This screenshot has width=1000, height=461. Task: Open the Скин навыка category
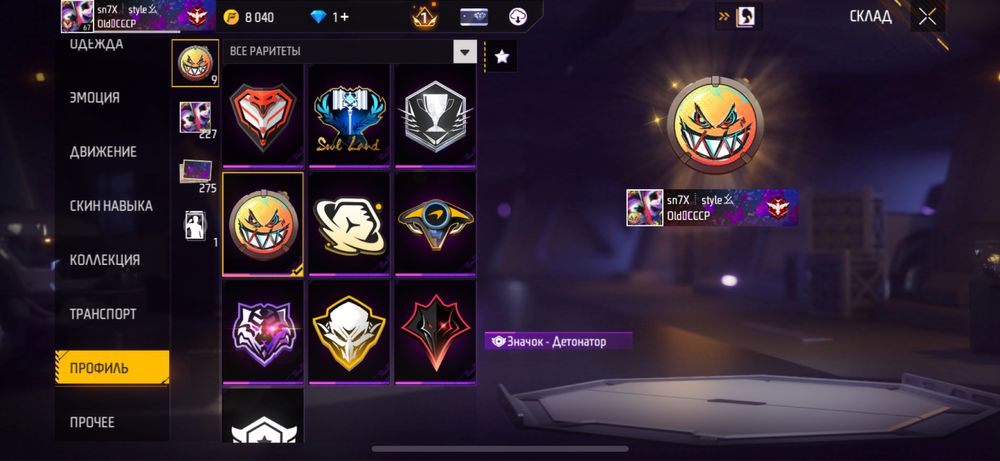(111, 206)
